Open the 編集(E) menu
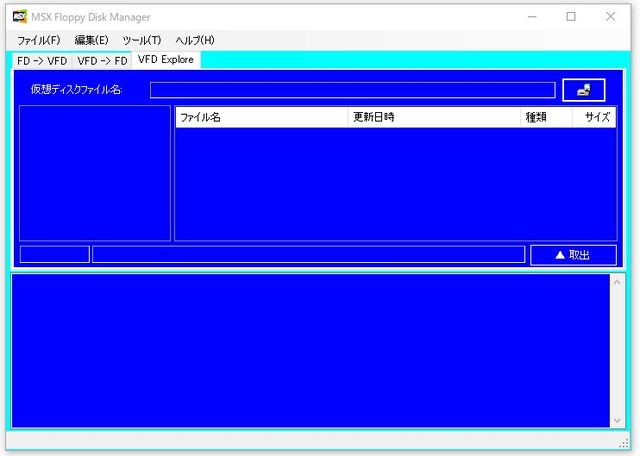The width and height of the screenshot is (640, 456). pyautogui.click(x=91, y=40)
